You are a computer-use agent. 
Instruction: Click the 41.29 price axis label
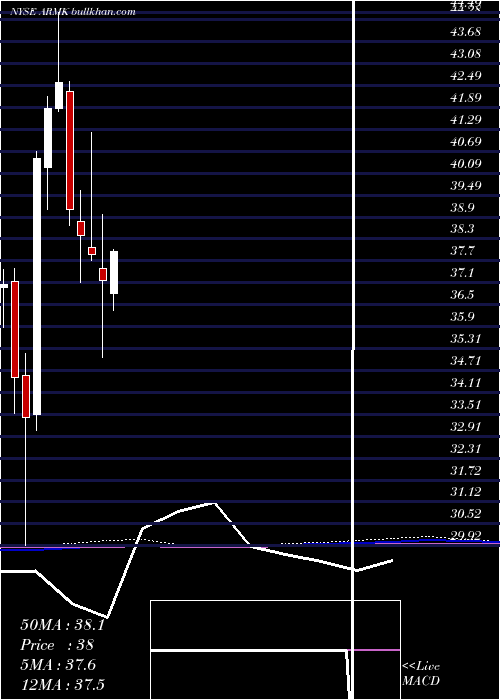tap(466, 119)
